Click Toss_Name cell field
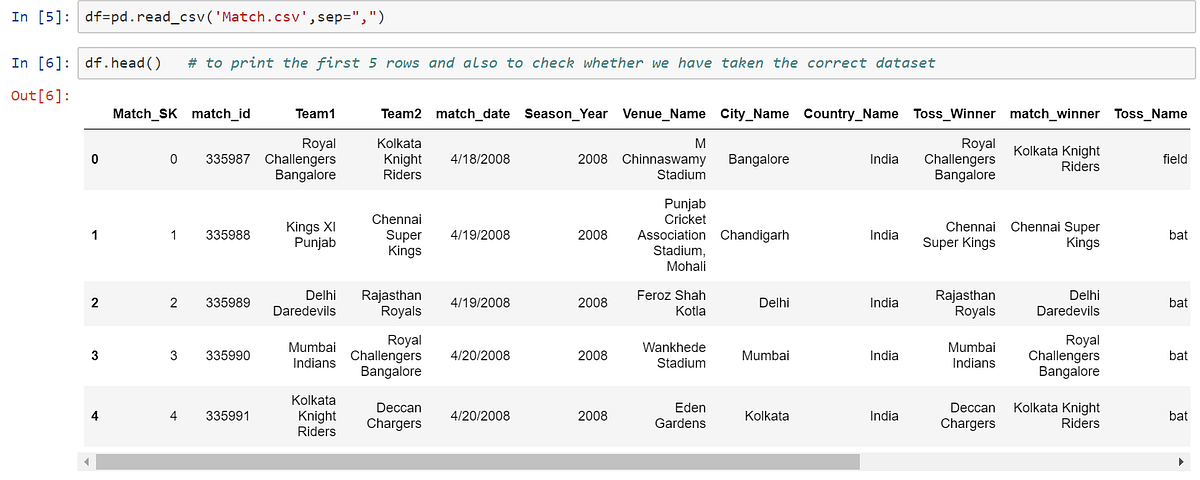 [x=1176, y=159]
